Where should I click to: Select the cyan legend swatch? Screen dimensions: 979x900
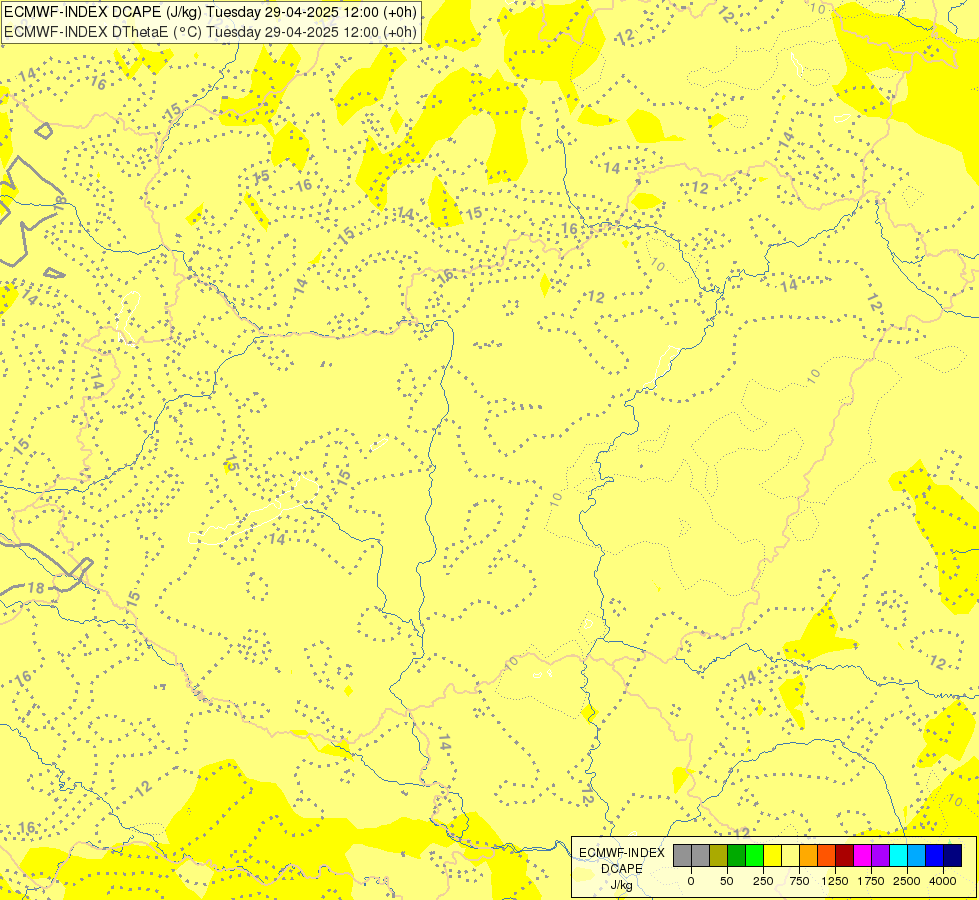[x=899, y=855]
